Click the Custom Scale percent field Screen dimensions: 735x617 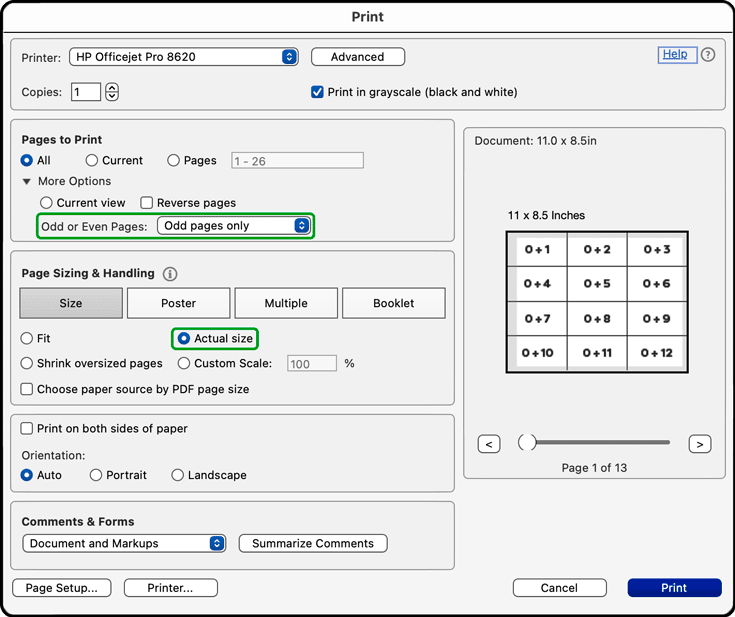click(312, 363)
